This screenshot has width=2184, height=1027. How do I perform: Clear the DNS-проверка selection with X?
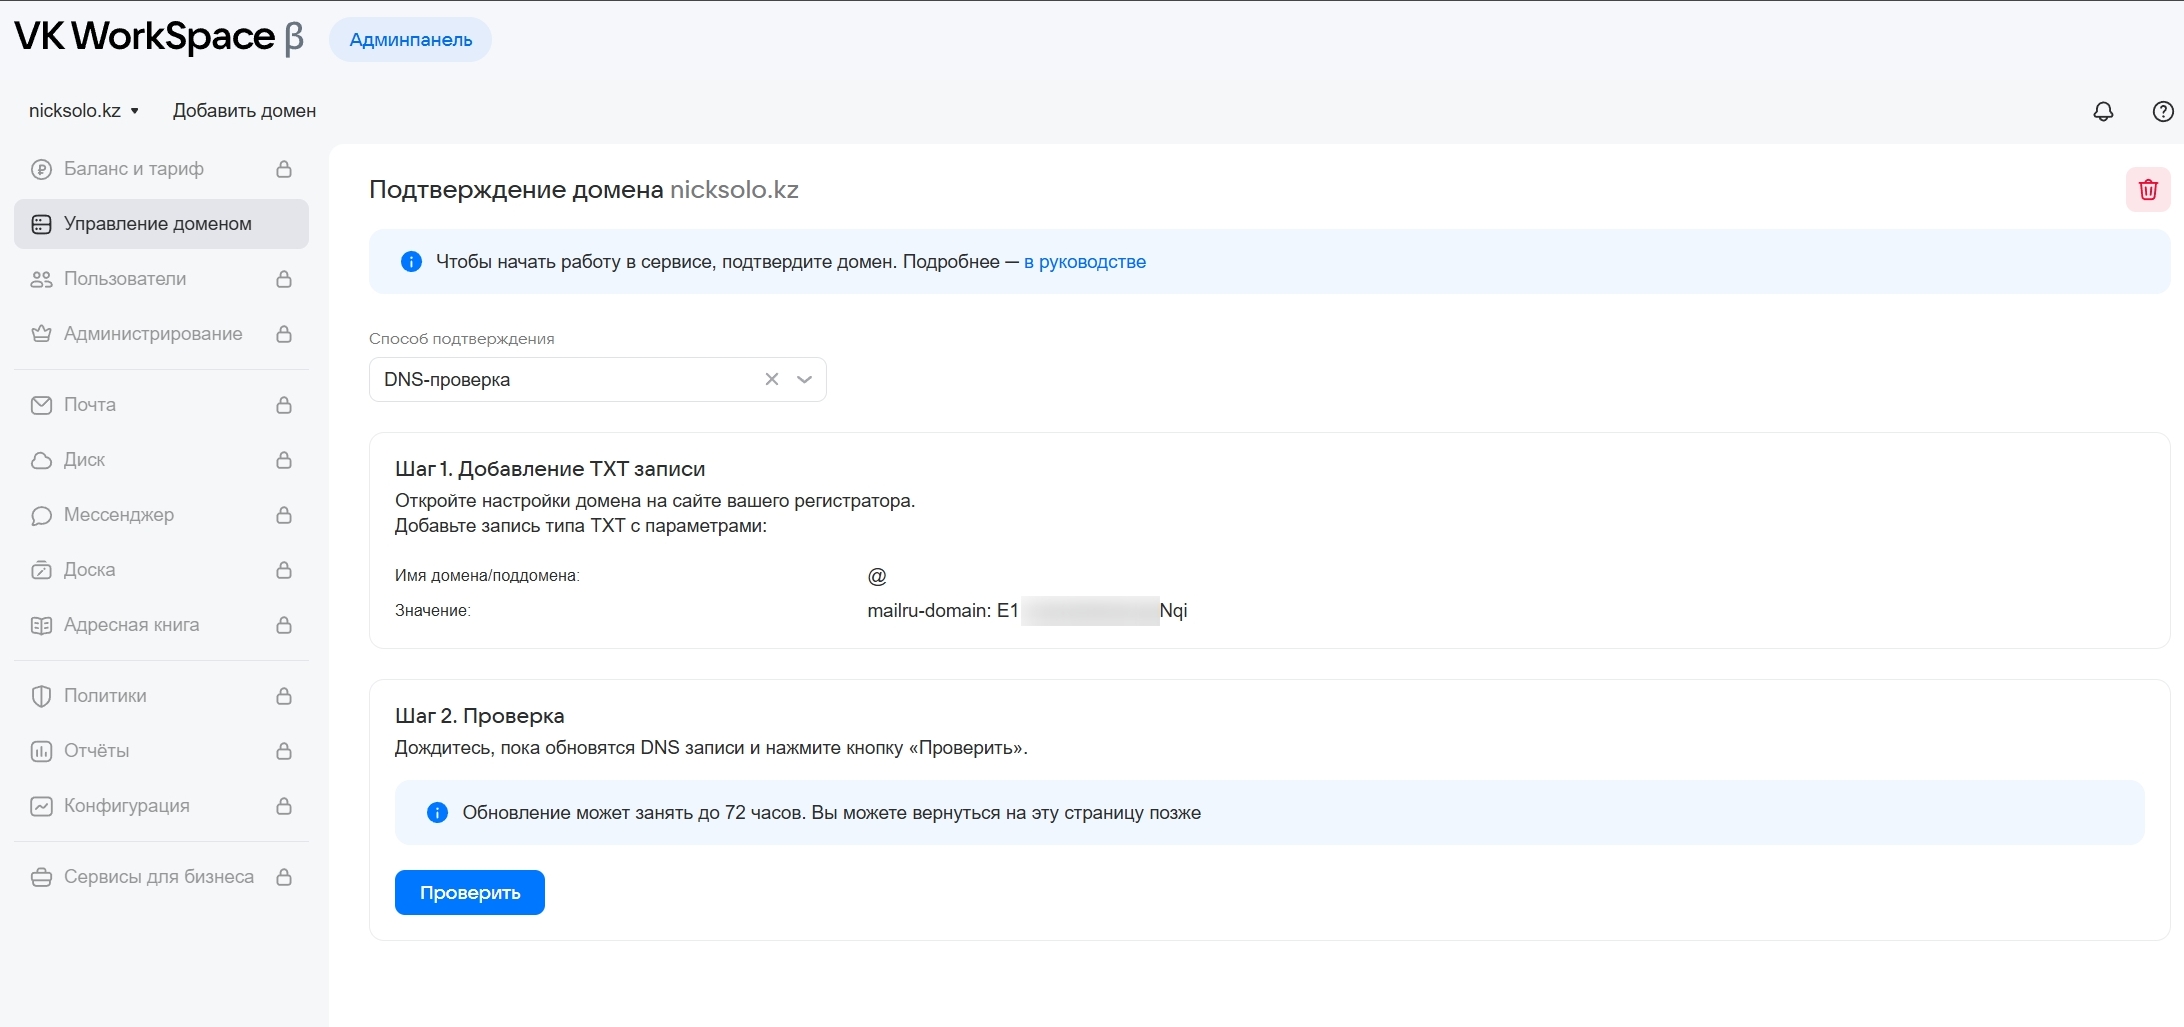pyautogui.click(x=771, y=380)
